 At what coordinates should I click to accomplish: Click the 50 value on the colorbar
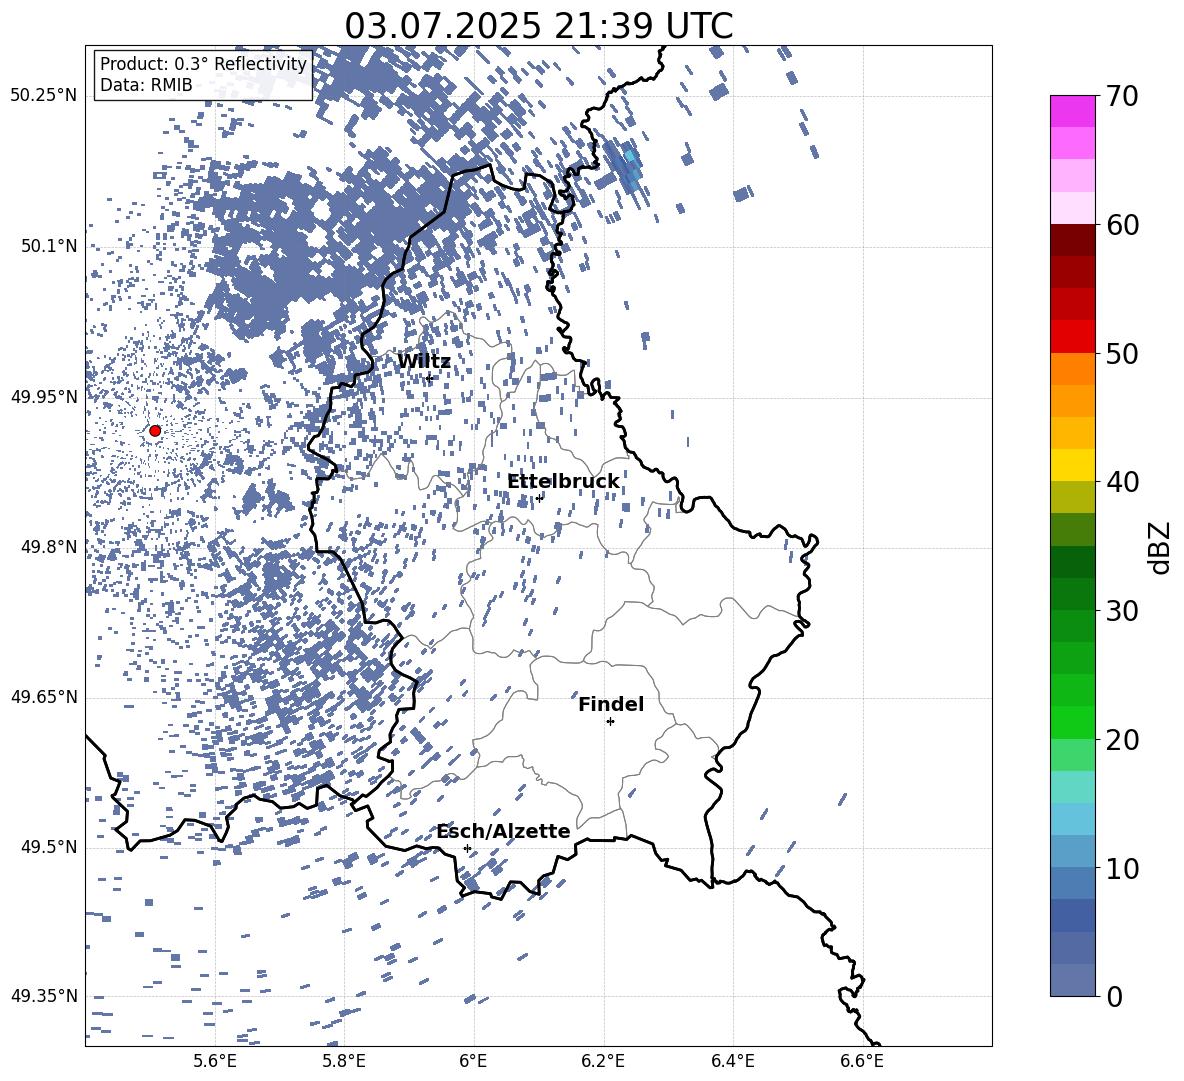tap(1122, 353)
